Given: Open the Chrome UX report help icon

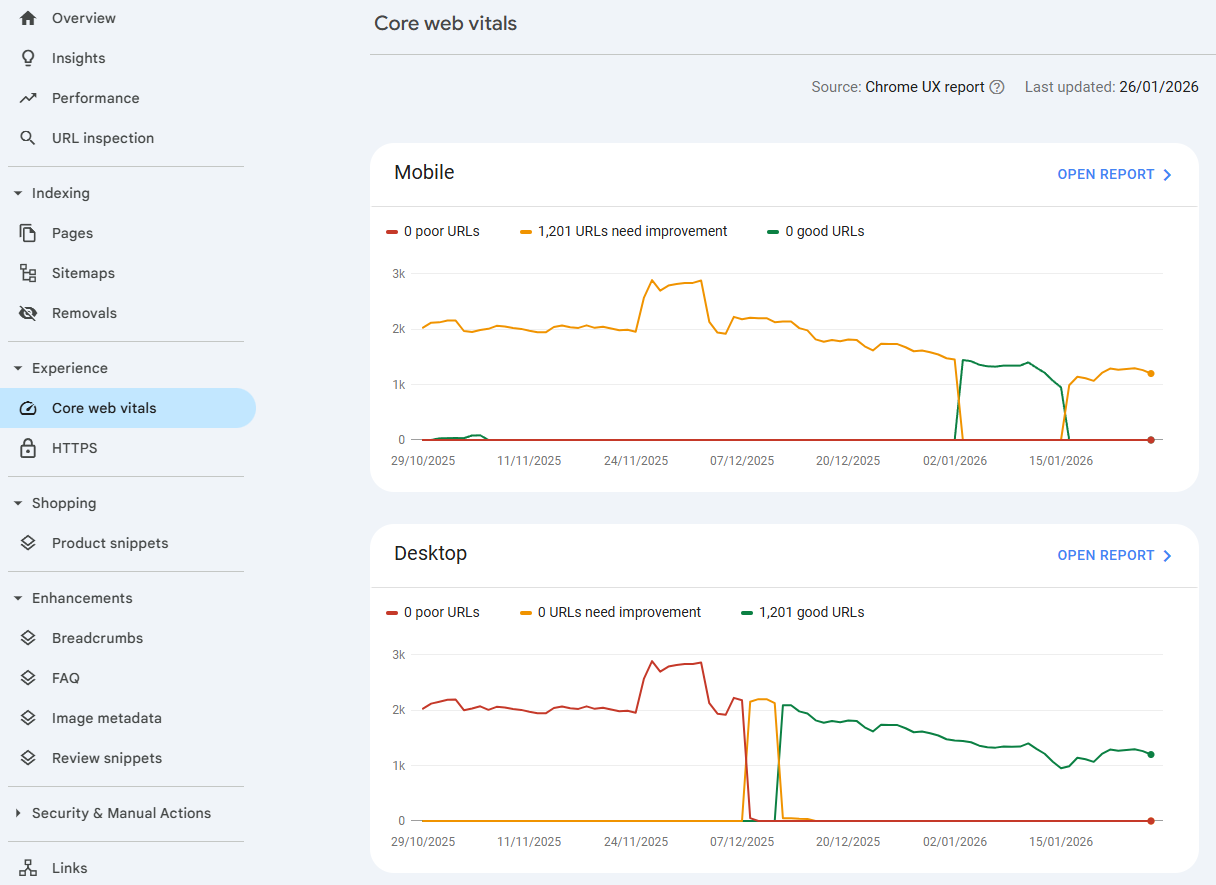Looking at the screenshot, I should [x=997, y=87].
